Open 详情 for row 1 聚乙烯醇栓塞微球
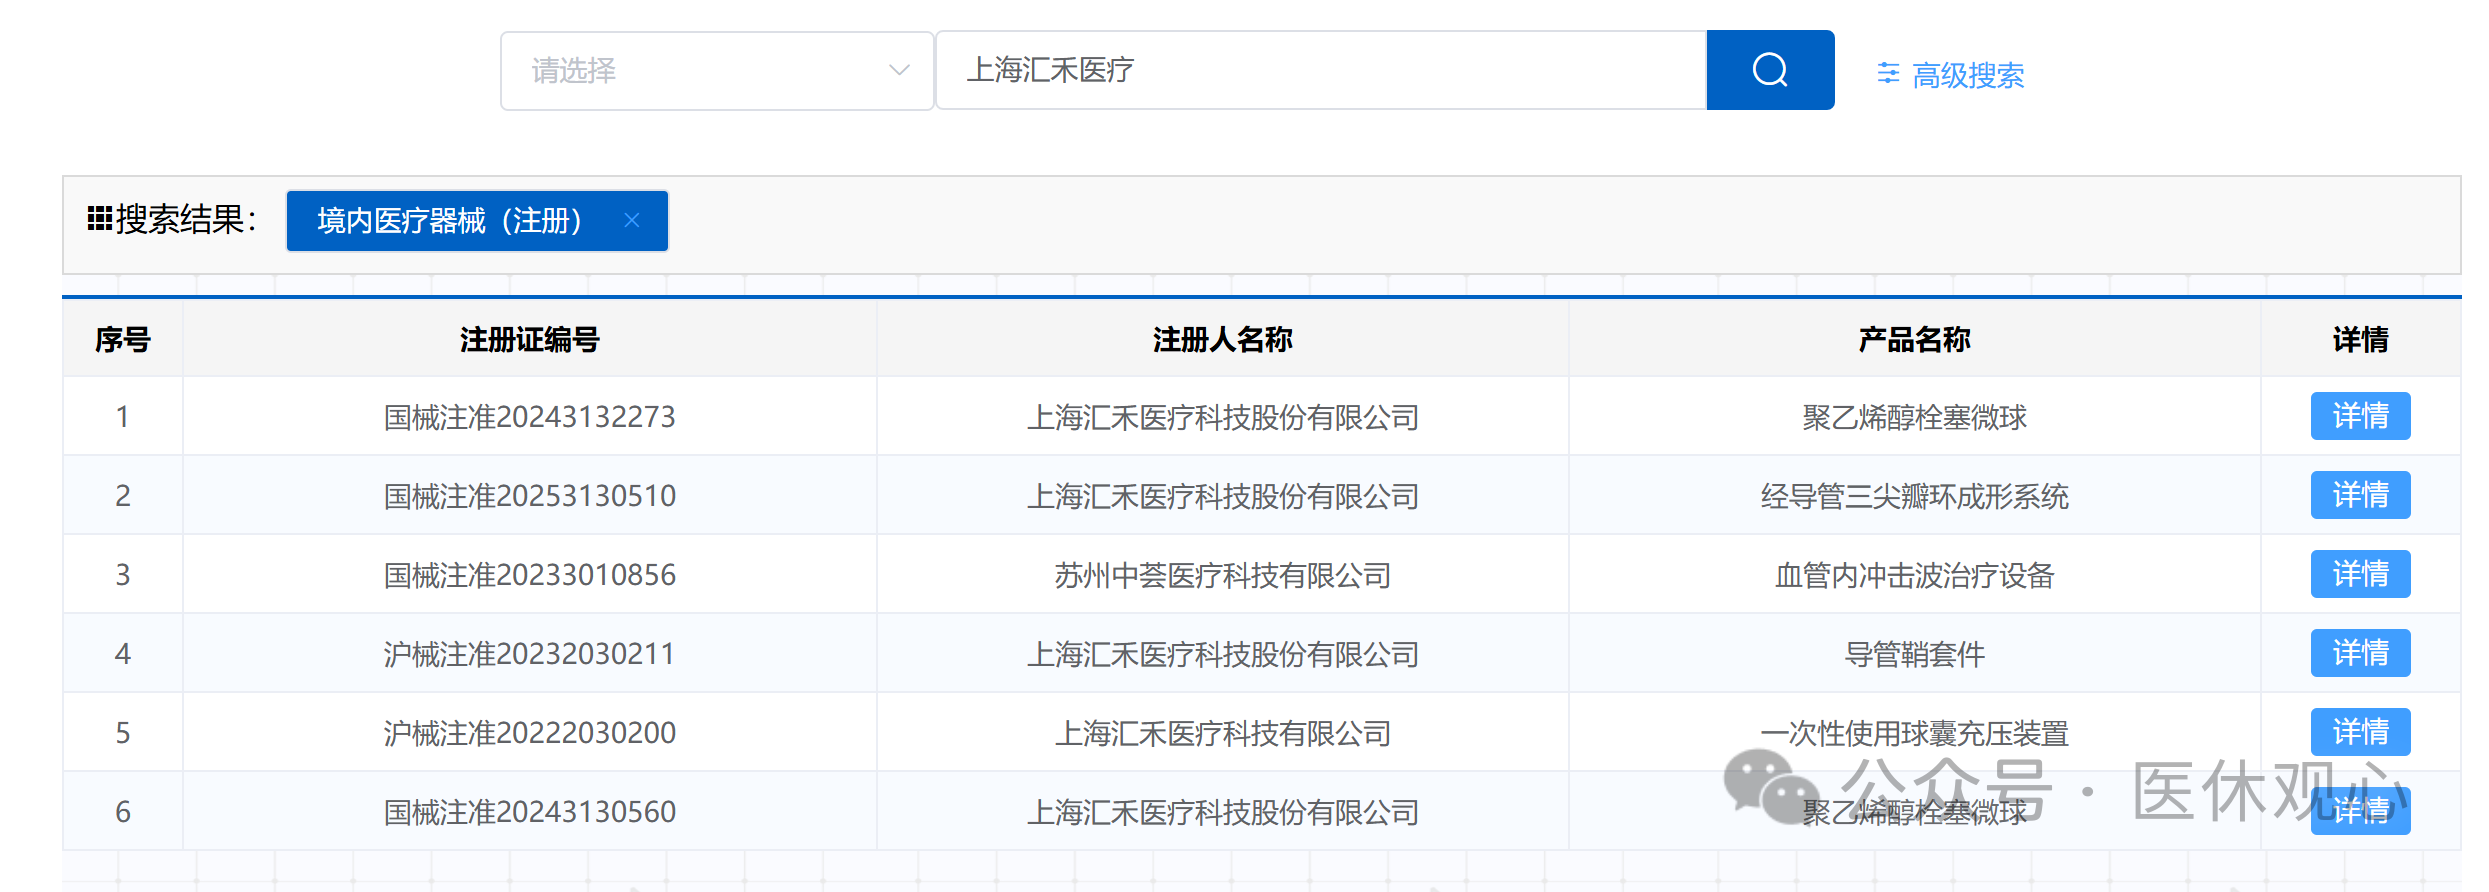Screen dimensions: 2489x892 (x=2359, y=416)
